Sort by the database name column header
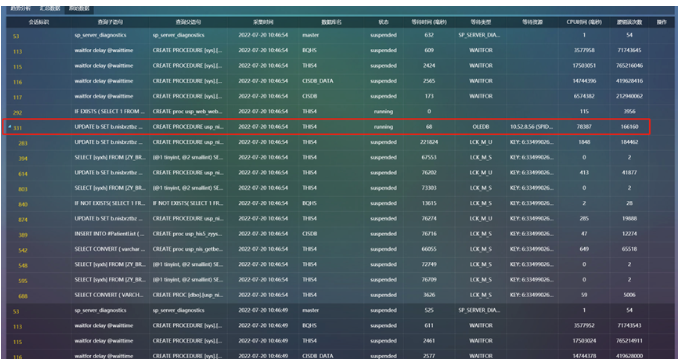680x360 pixels. 331,22
